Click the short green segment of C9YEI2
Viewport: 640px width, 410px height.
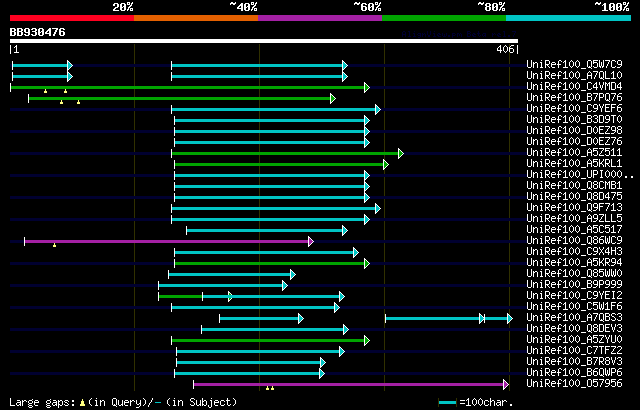(180, 297)
